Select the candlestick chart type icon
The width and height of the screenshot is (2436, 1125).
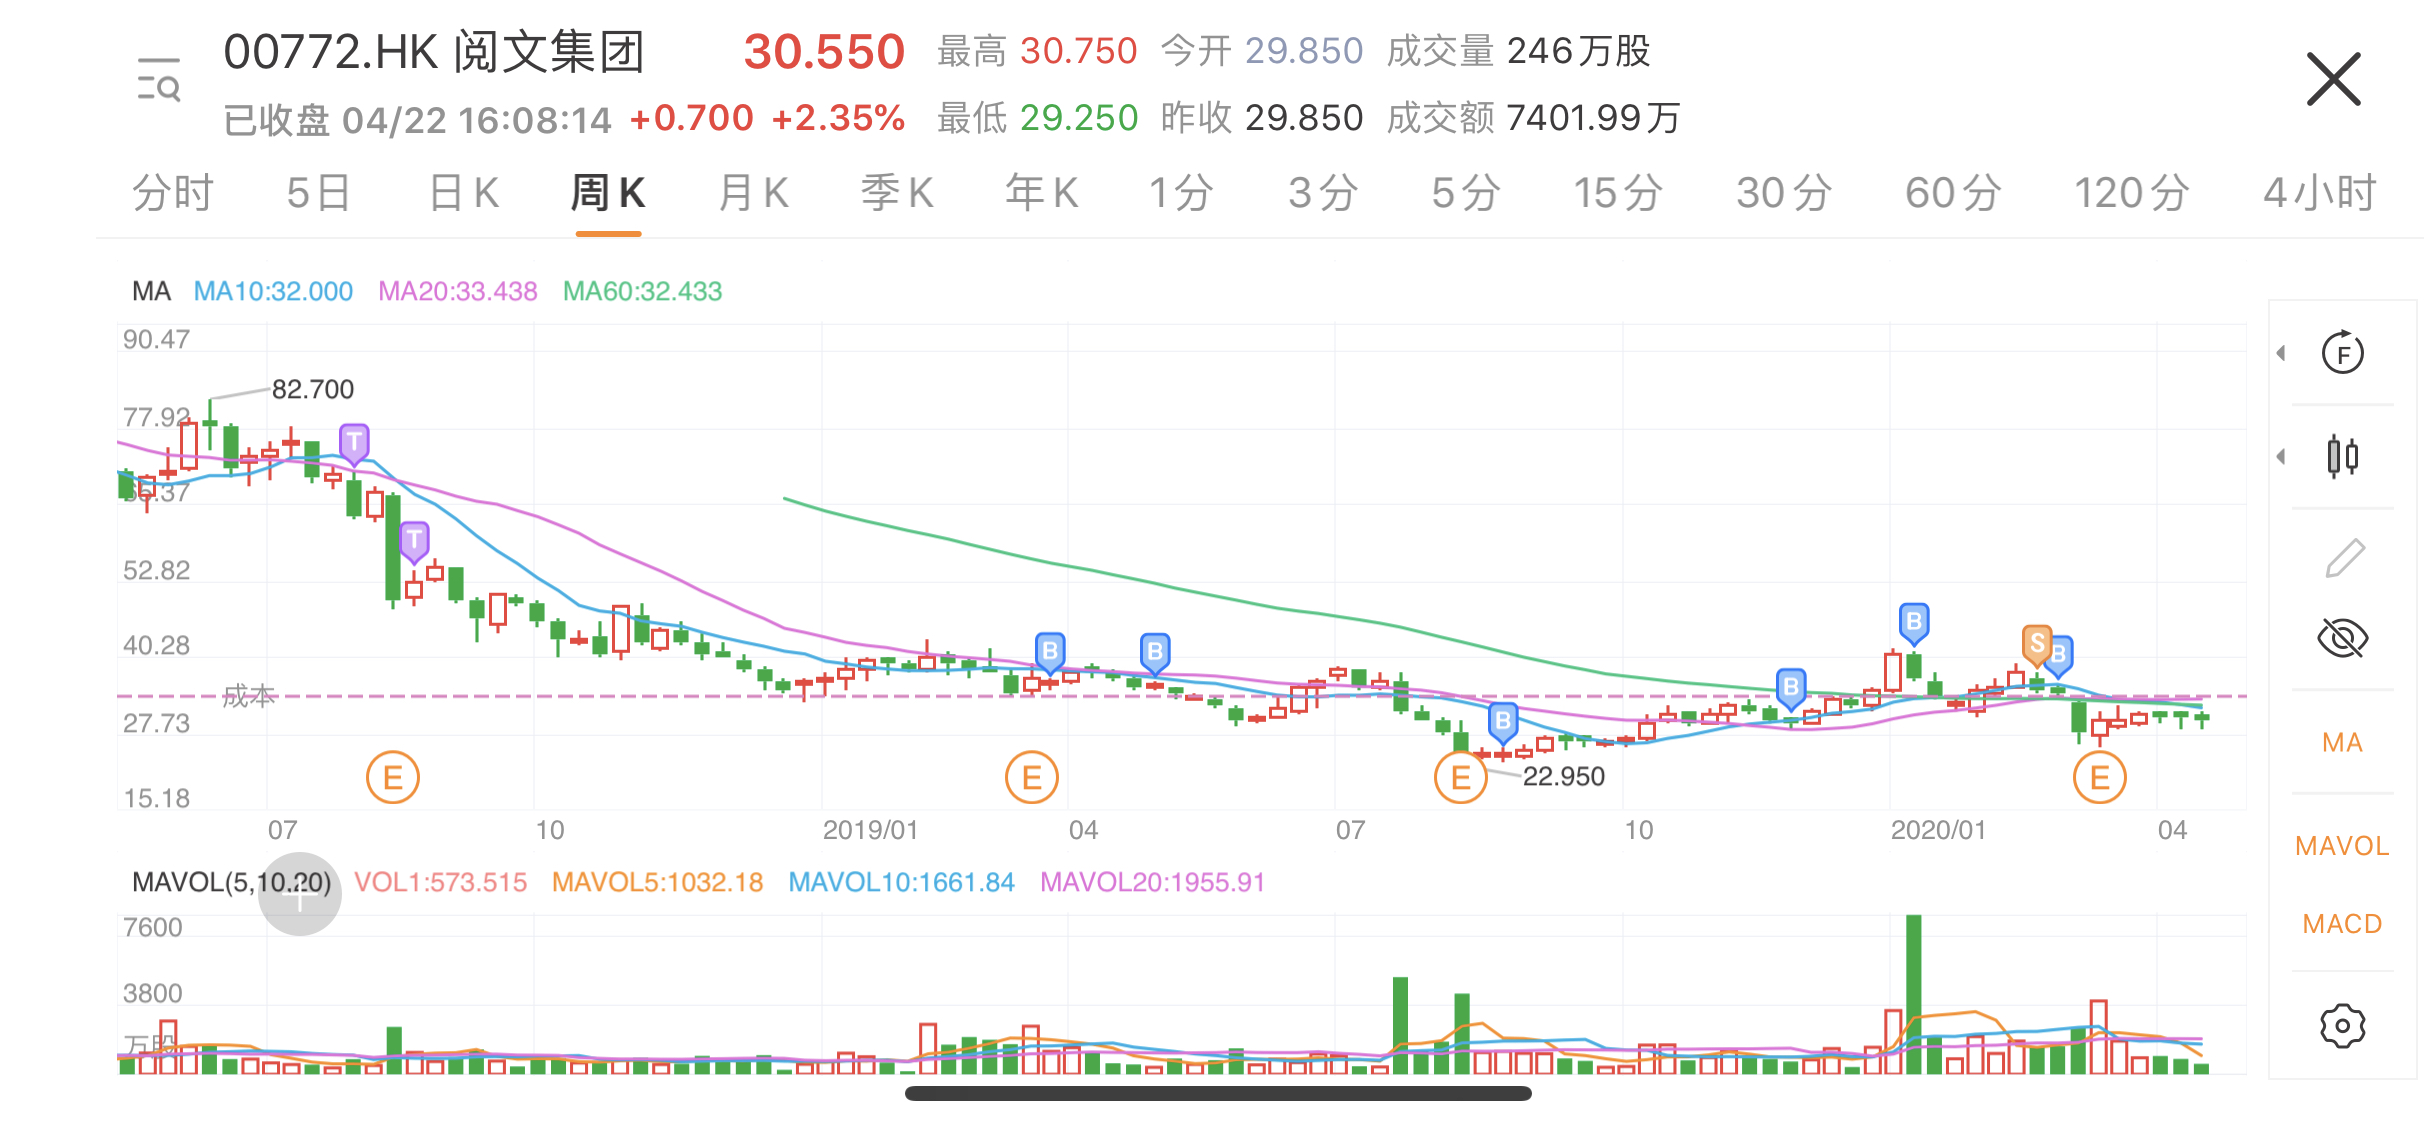click(x=2343, y=457)
